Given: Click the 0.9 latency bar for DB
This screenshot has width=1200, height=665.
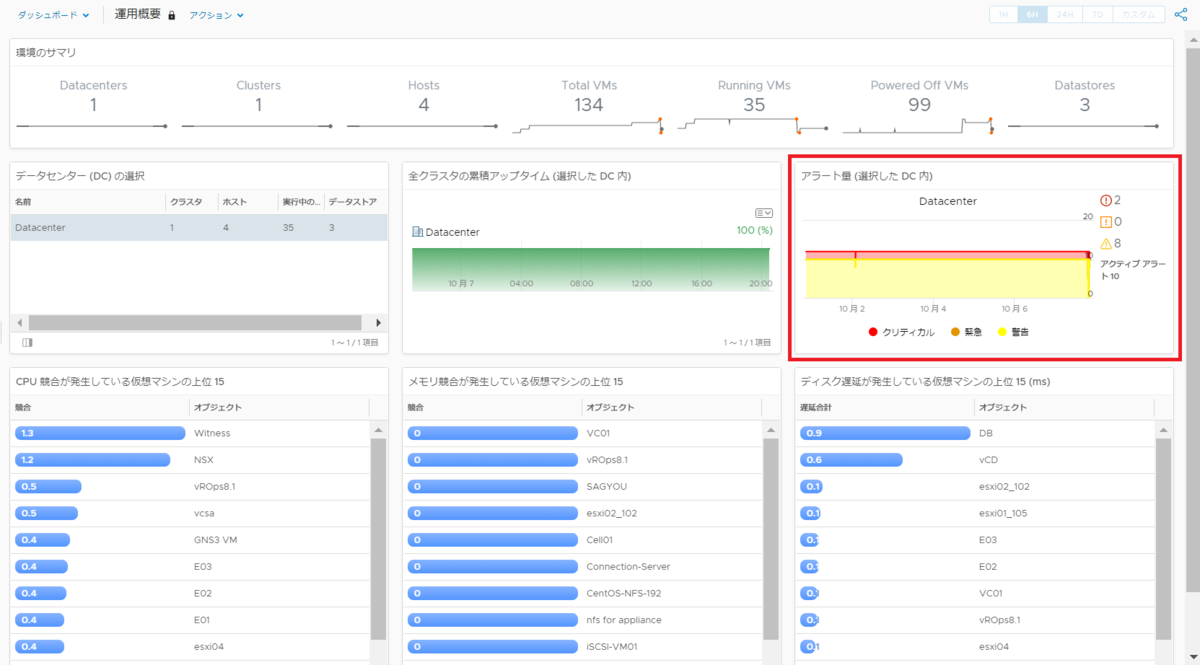Looking at the screenshot, I should click(886, 433).
